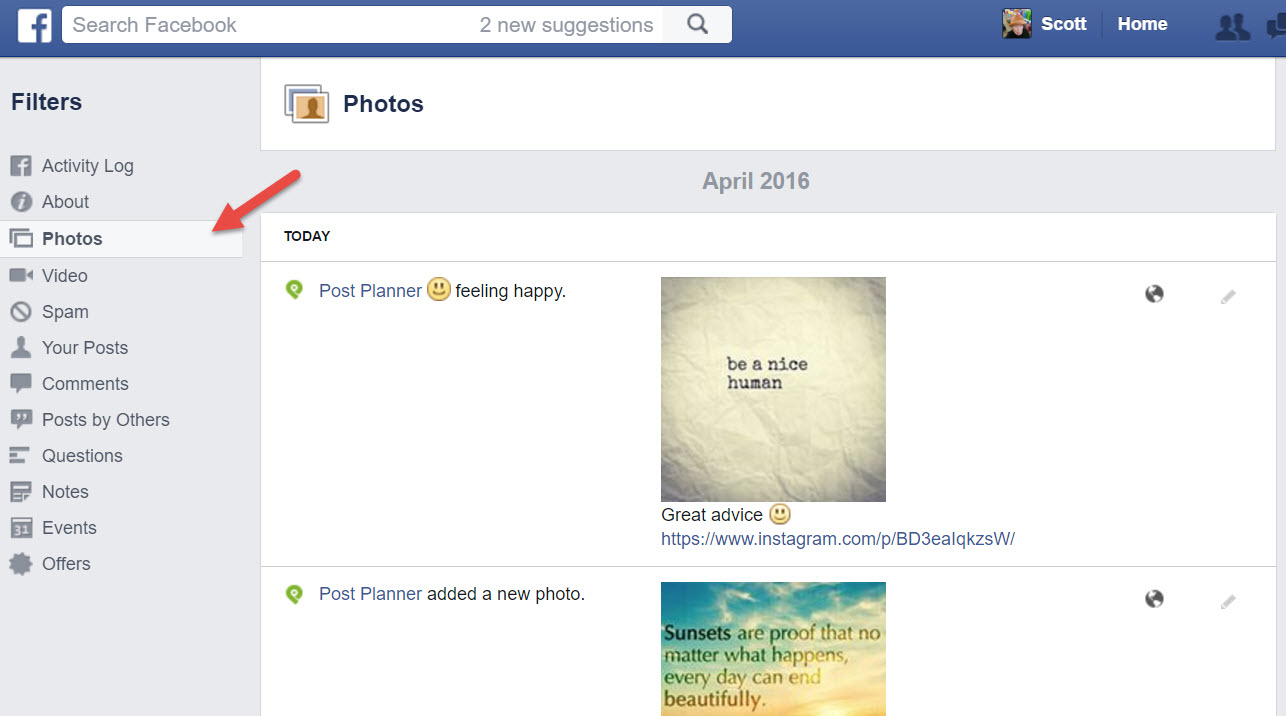This screenshot has width=1286, height=716.
Task: Click the Facebook logo in the top bar
Action: point(35,24)
